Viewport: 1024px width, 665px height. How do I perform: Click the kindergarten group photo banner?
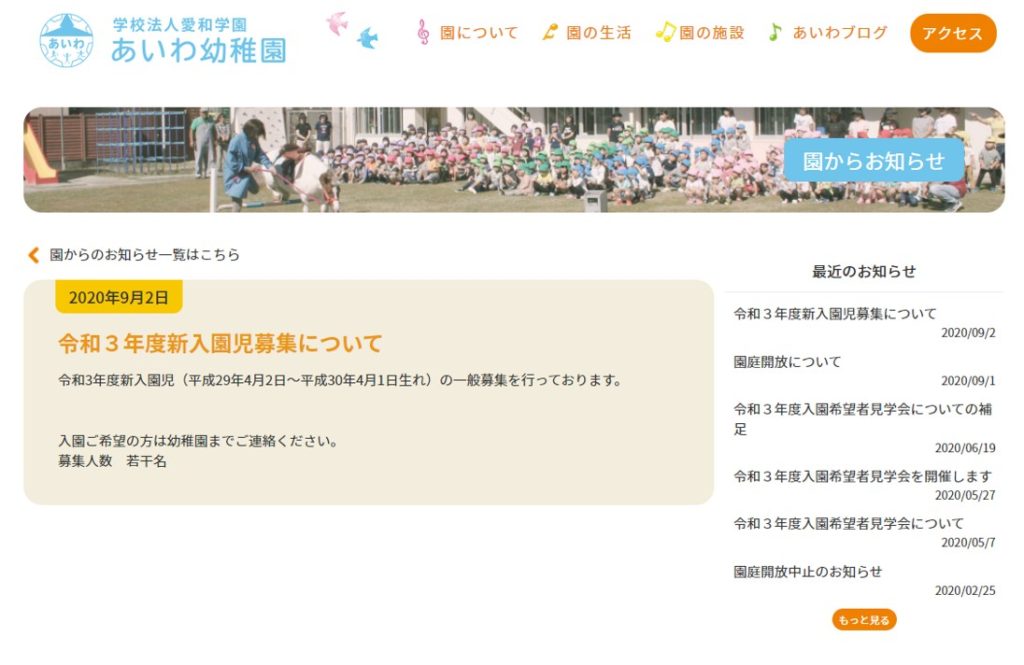coord(514,160)
